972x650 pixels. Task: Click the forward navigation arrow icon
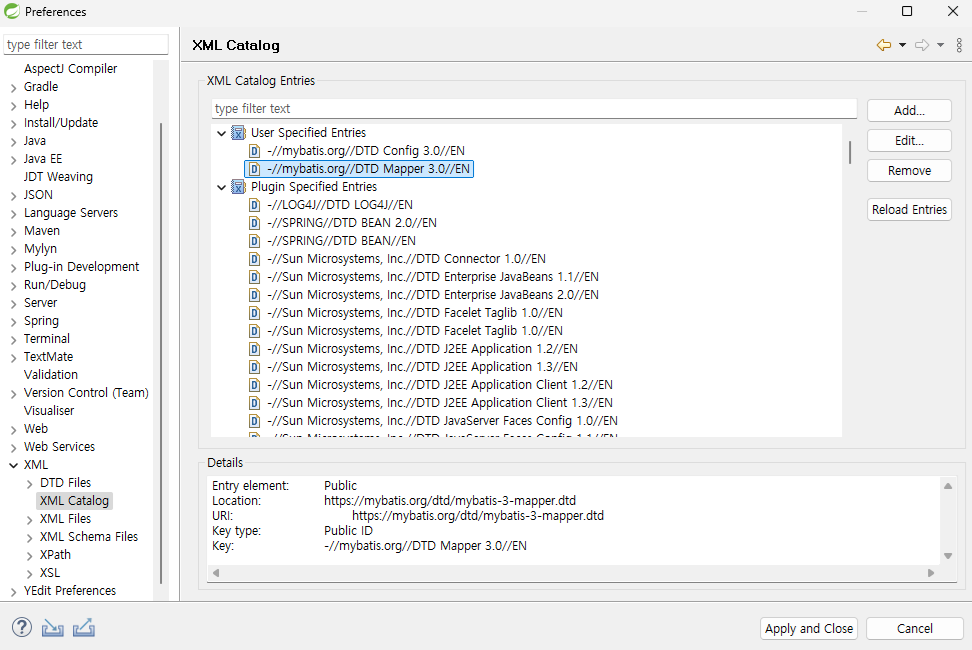922,45
